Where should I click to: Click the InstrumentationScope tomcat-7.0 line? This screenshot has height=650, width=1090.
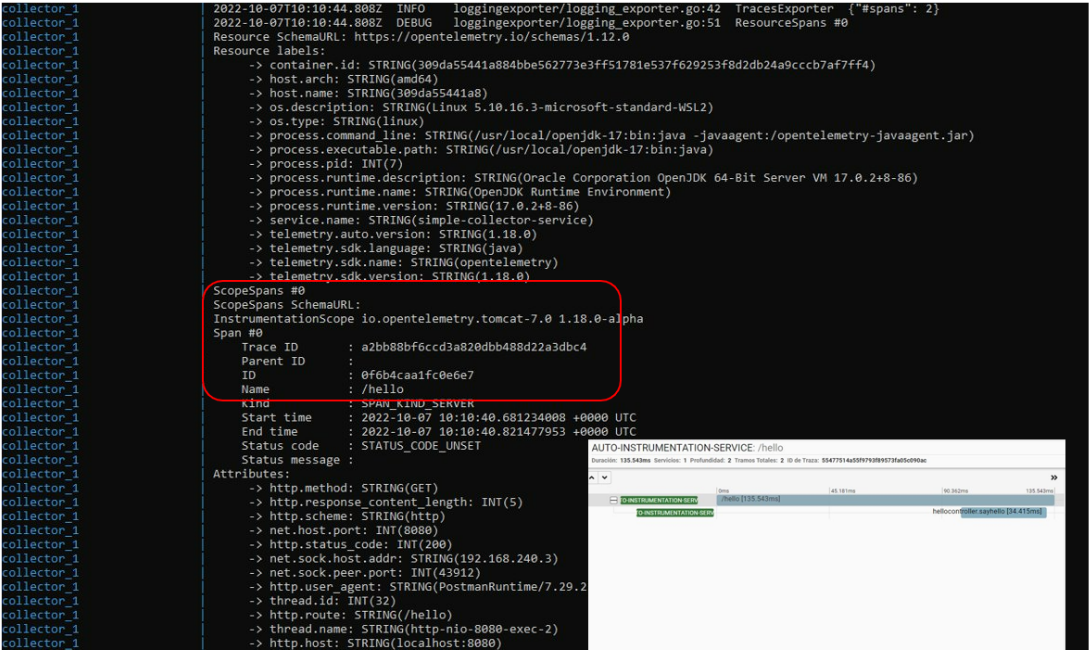(428, 318)
